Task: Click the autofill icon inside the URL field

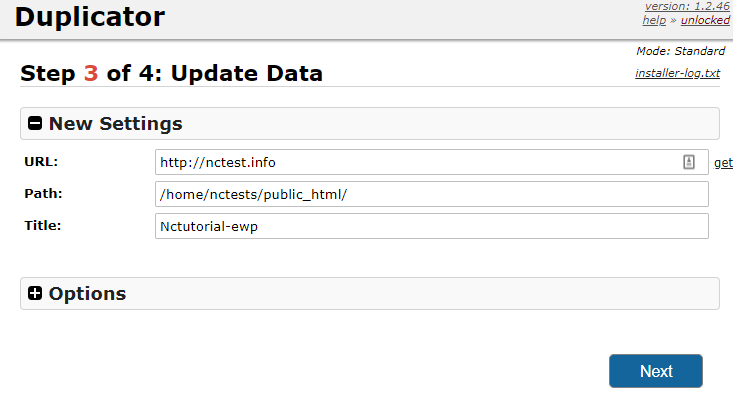Action: click(x=689, y=162)
